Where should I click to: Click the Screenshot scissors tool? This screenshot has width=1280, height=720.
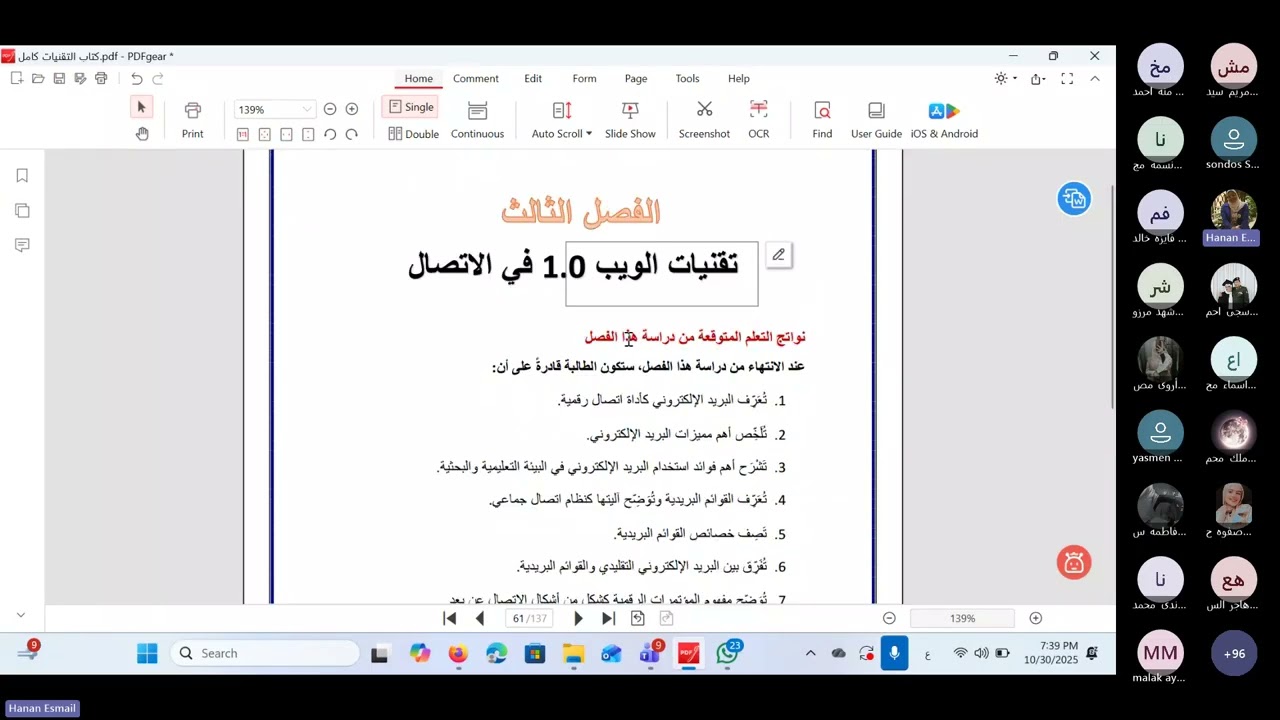click(704, 119)
